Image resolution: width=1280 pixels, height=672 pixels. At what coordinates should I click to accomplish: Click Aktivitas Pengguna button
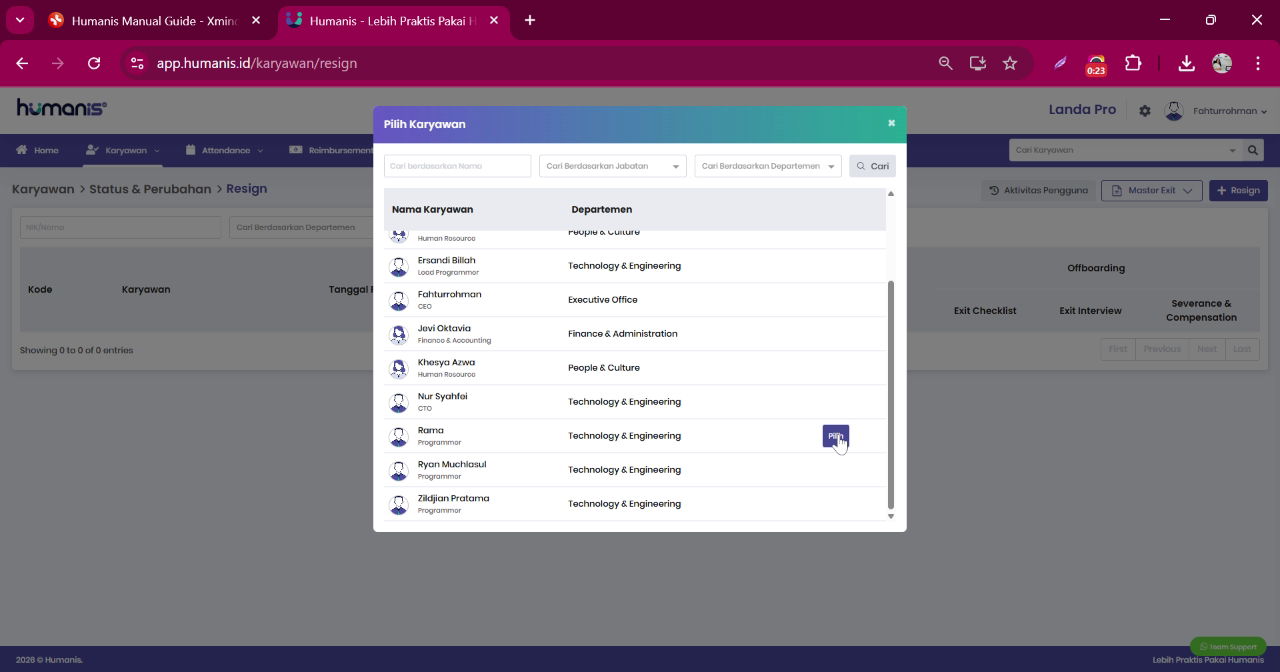(x=1038, y=190)
